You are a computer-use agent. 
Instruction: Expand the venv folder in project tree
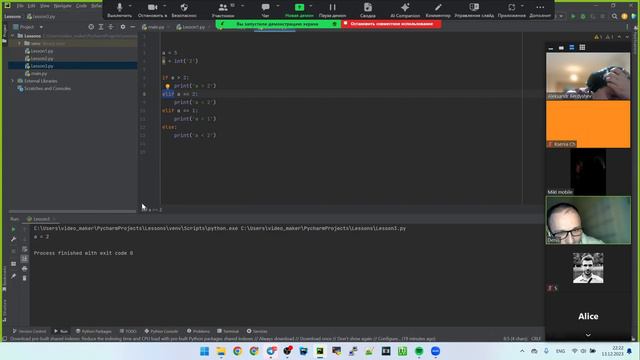[19, 43]
